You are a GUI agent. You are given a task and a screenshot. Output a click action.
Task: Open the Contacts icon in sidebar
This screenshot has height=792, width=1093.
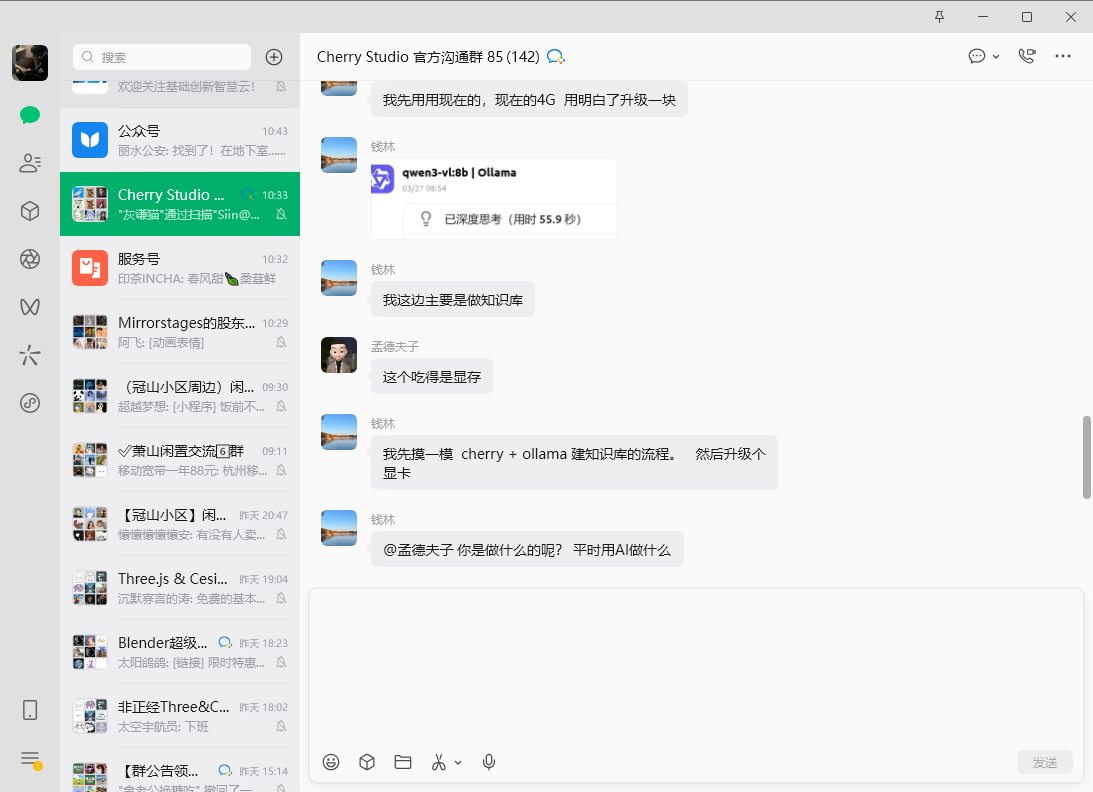[x=30, y=163]
